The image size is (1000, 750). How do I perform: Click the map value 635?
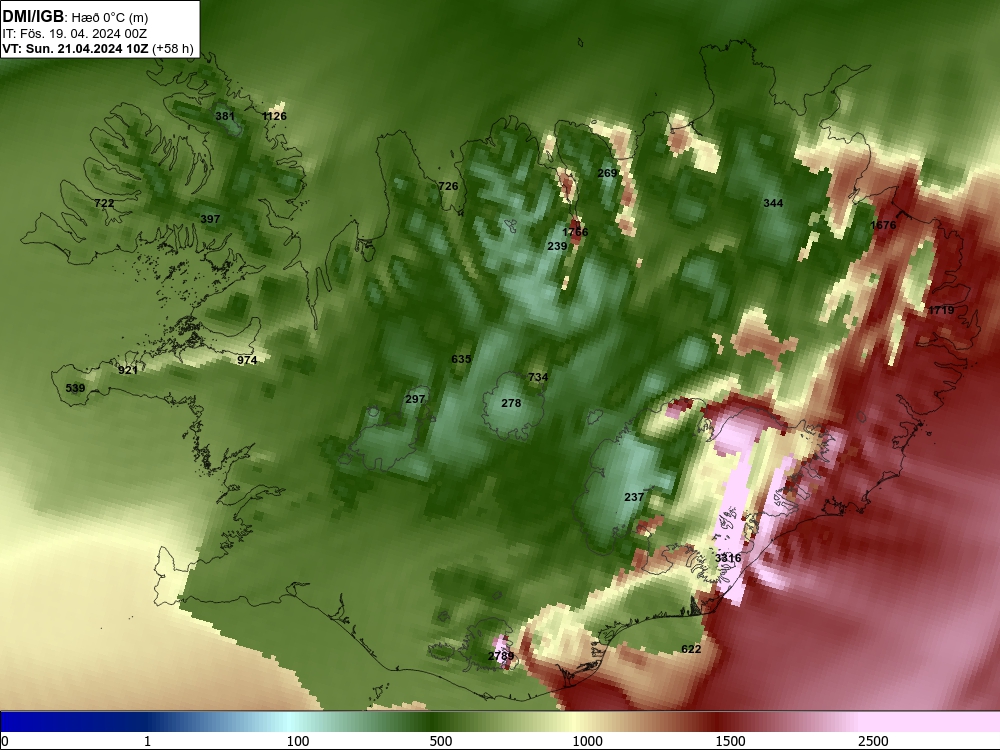pos(461,359)
